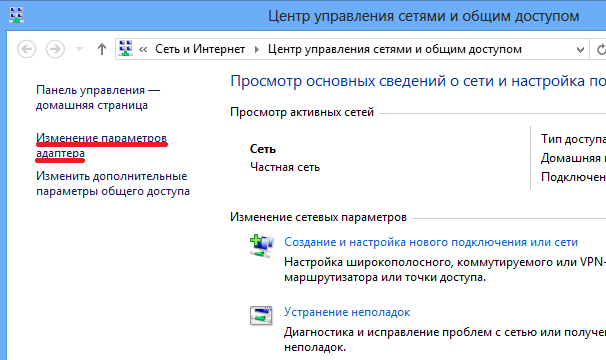This screenshot has width=606, height=360.
Task: Open Устранение неполадок link
Action: pyautogui.click(x=347, y=312)
